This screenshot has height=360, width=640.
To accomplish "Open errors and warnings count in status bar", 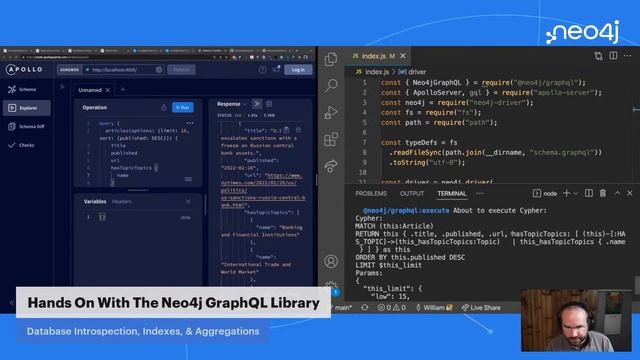I will pos(391,308).
